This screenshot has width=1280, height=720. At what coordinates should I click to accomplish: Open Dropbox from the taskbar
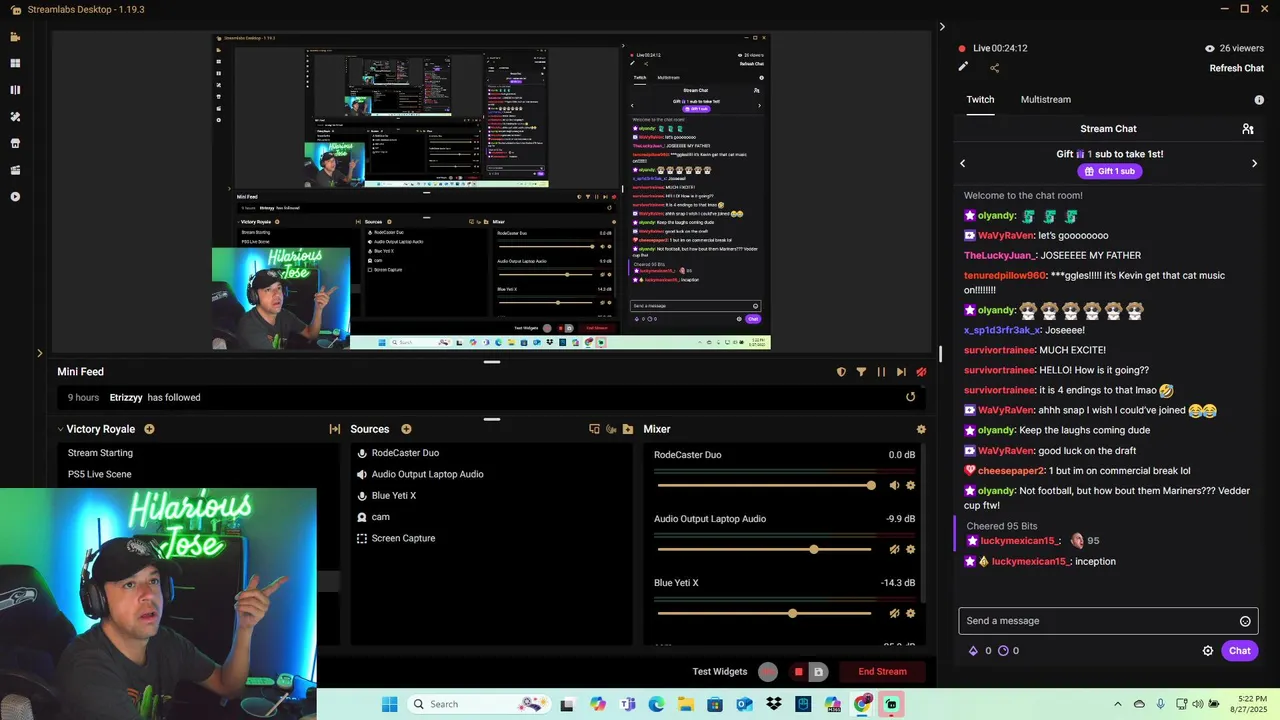774,704
